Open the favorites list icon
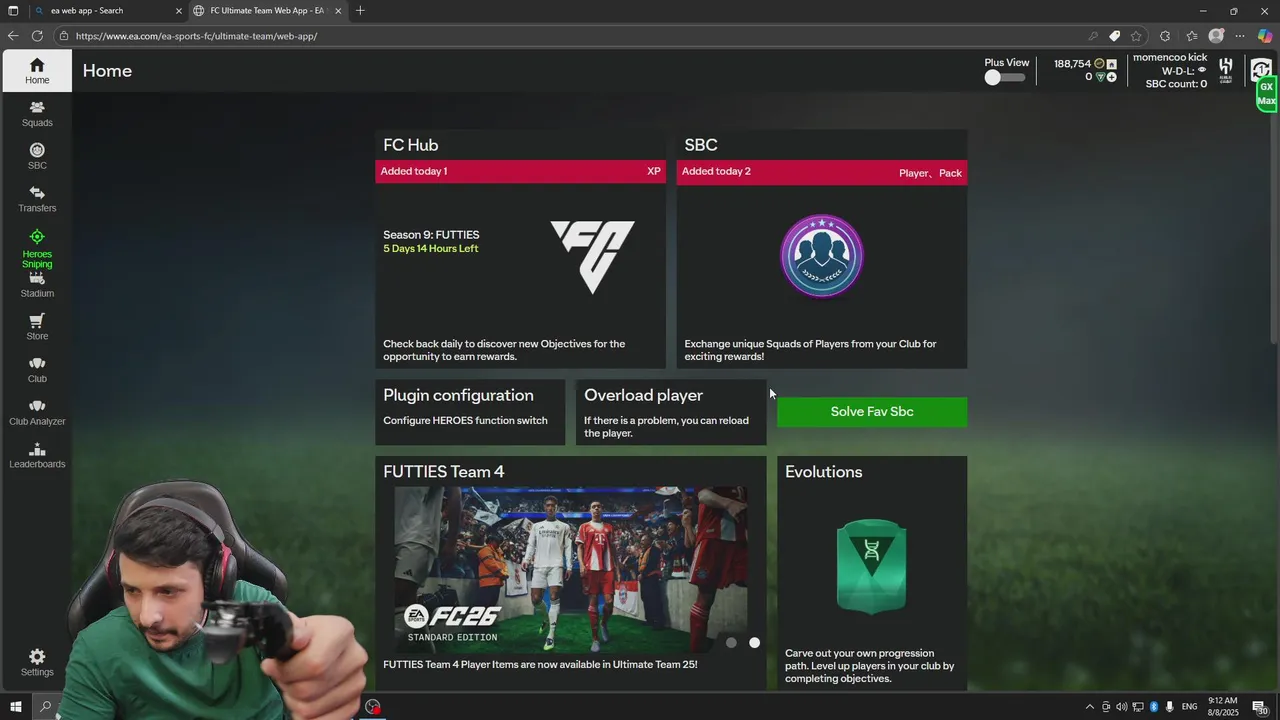Image resolution: width=1280 pixels, height=720 pixels. [1191, 36]
